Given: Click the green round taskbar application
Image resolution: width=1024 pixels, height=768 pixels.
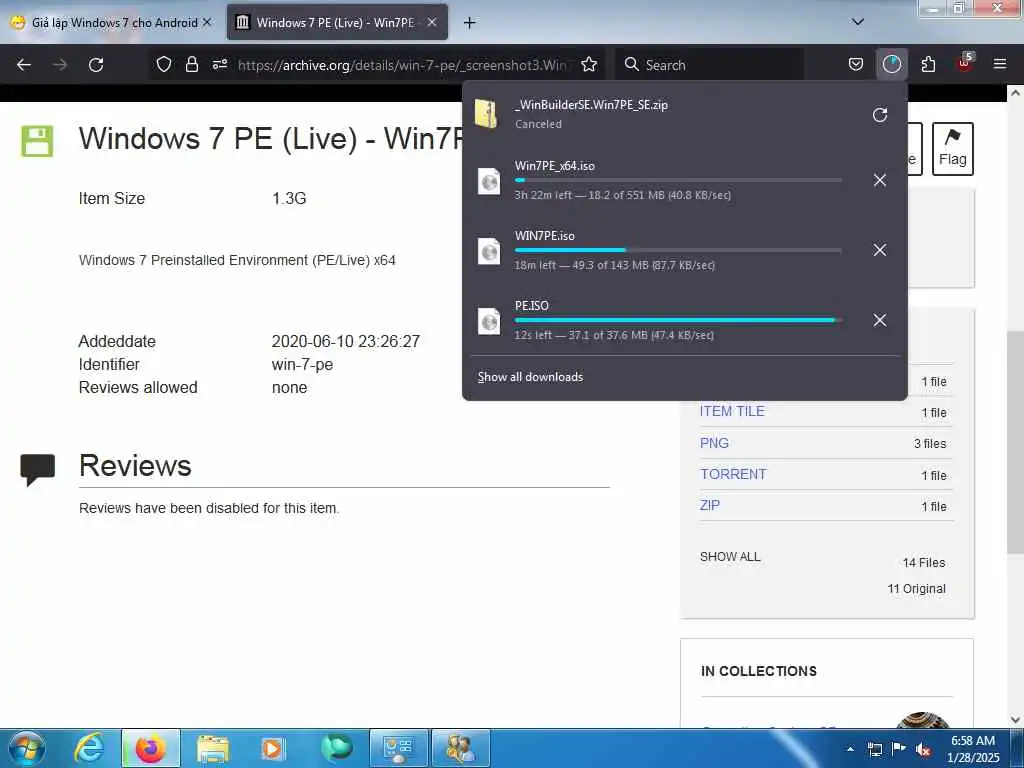Looking at the screenshot, I should 336,748.
